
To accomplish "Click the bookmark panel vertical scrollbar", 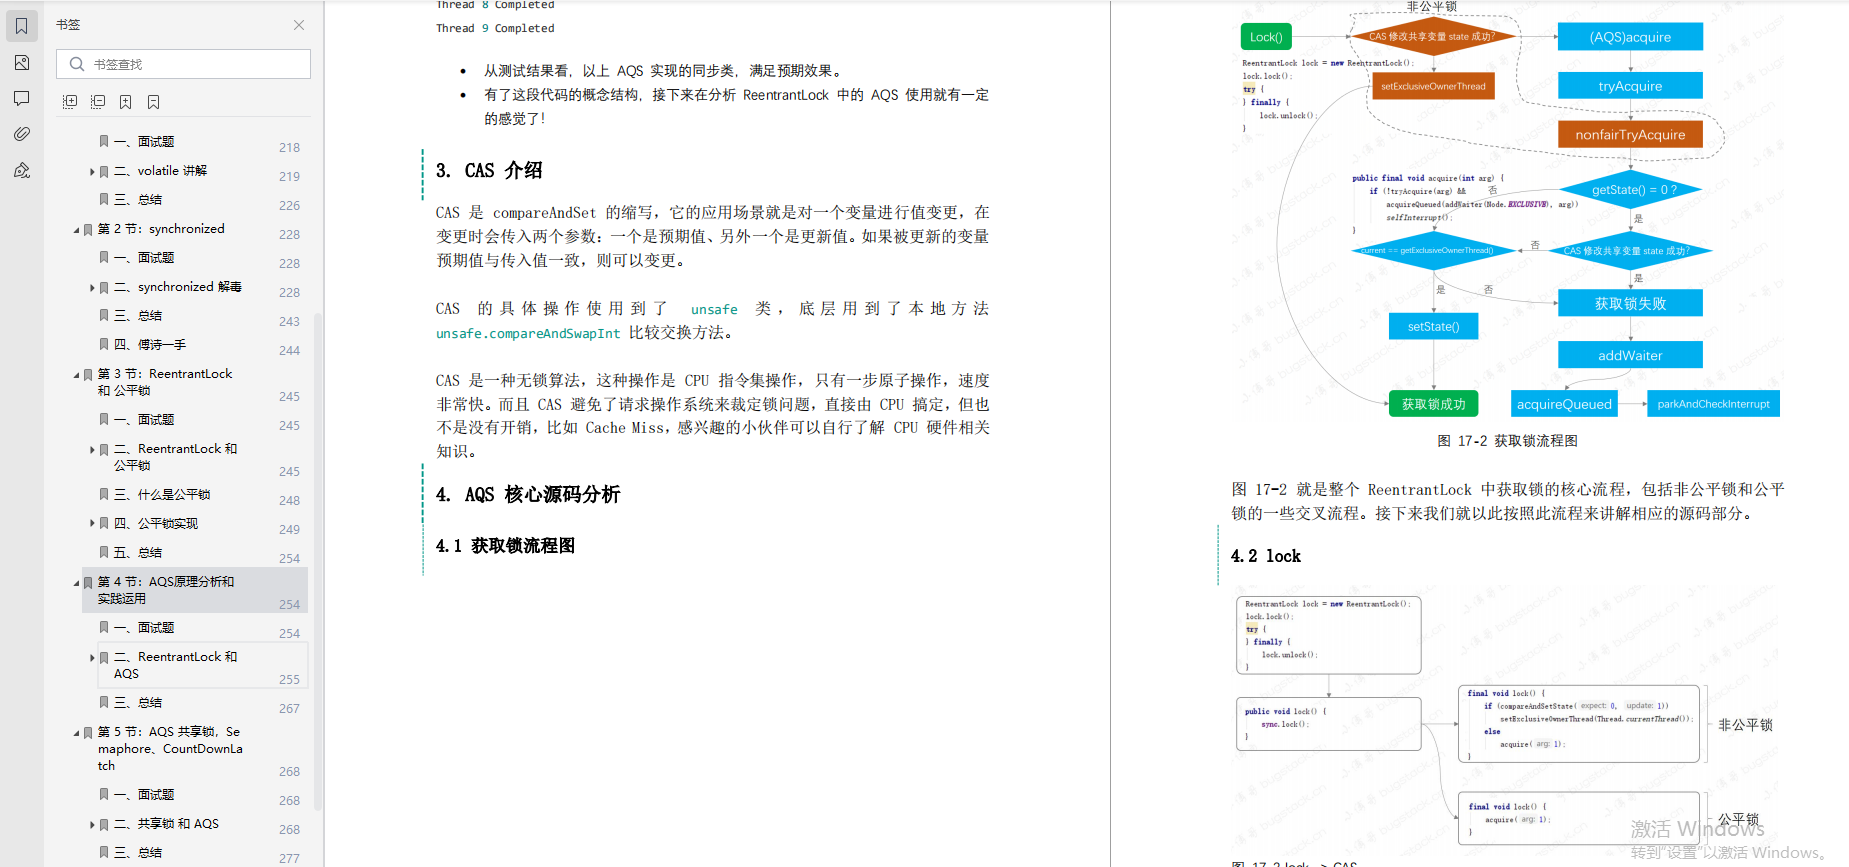I will [318, 560].
